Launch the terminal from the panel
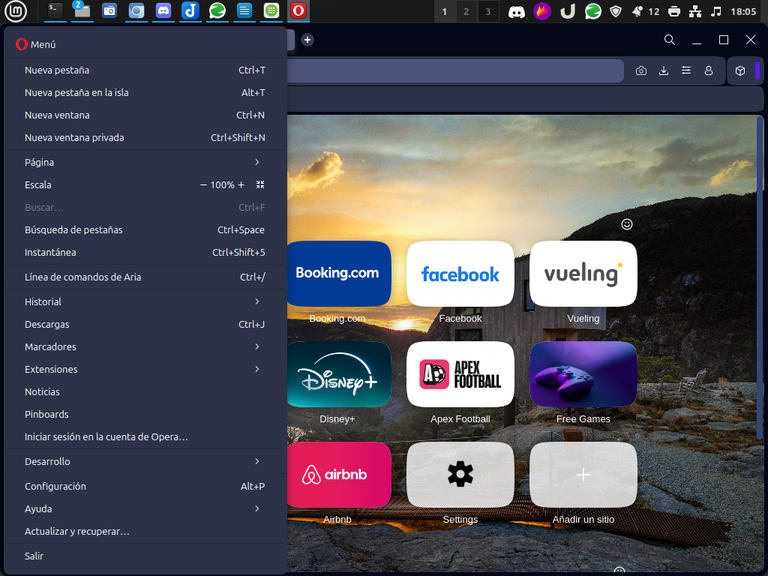Viewport: 768px width, 576px height. (x=55, y=11)
